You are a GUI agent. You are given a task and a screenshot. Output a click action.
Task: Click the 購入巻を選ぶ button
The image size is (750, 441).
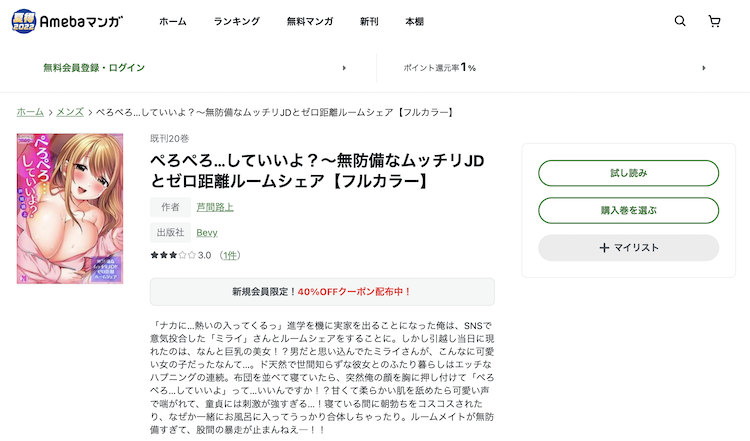(x=628, y=210)
